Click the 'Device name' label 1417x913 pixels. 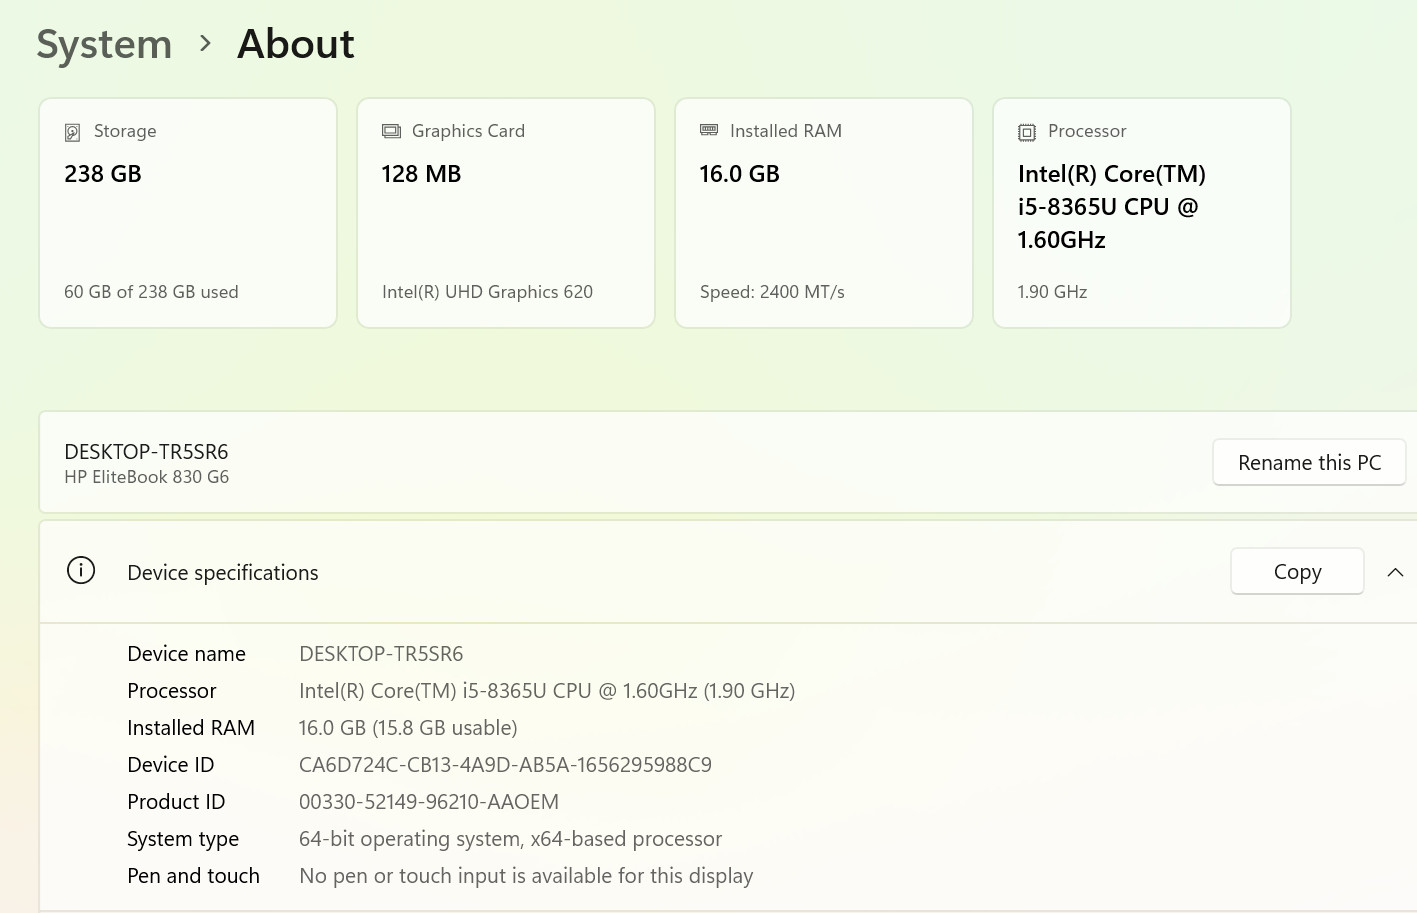coord(186,654)
